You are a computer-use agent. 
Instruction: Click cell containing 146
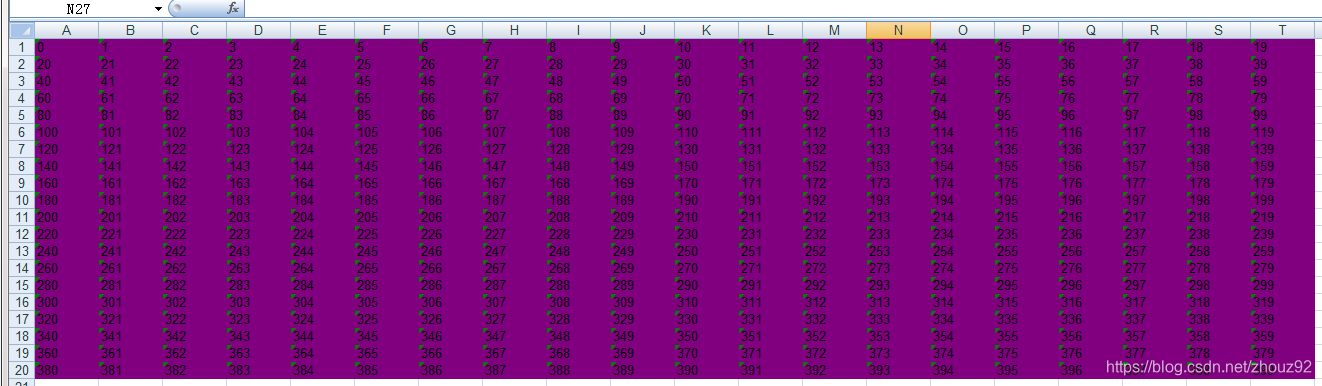click(450, 166)
